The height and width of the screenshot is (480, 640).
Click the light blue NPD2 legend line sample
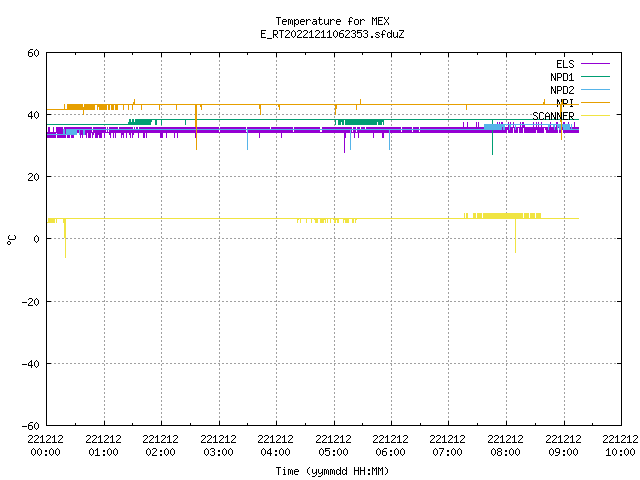point(595,89)
